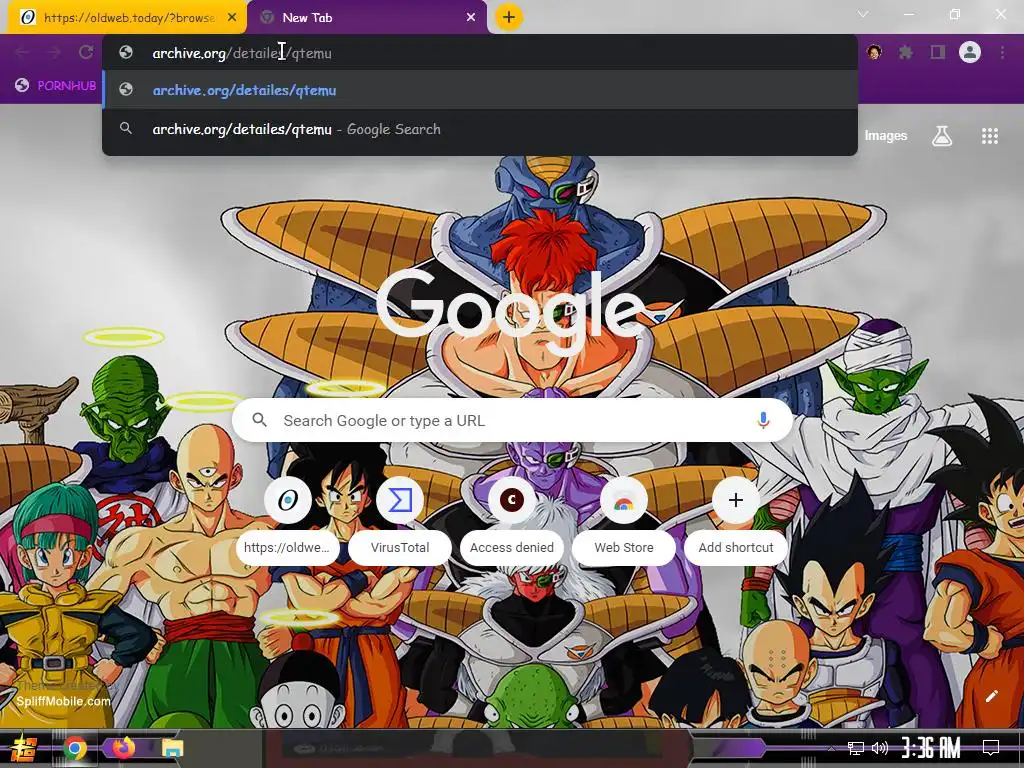Viewport: 1024px width, 768px height.
Task: Click inside the address bar URL text
Action: (x=242, y=53)
